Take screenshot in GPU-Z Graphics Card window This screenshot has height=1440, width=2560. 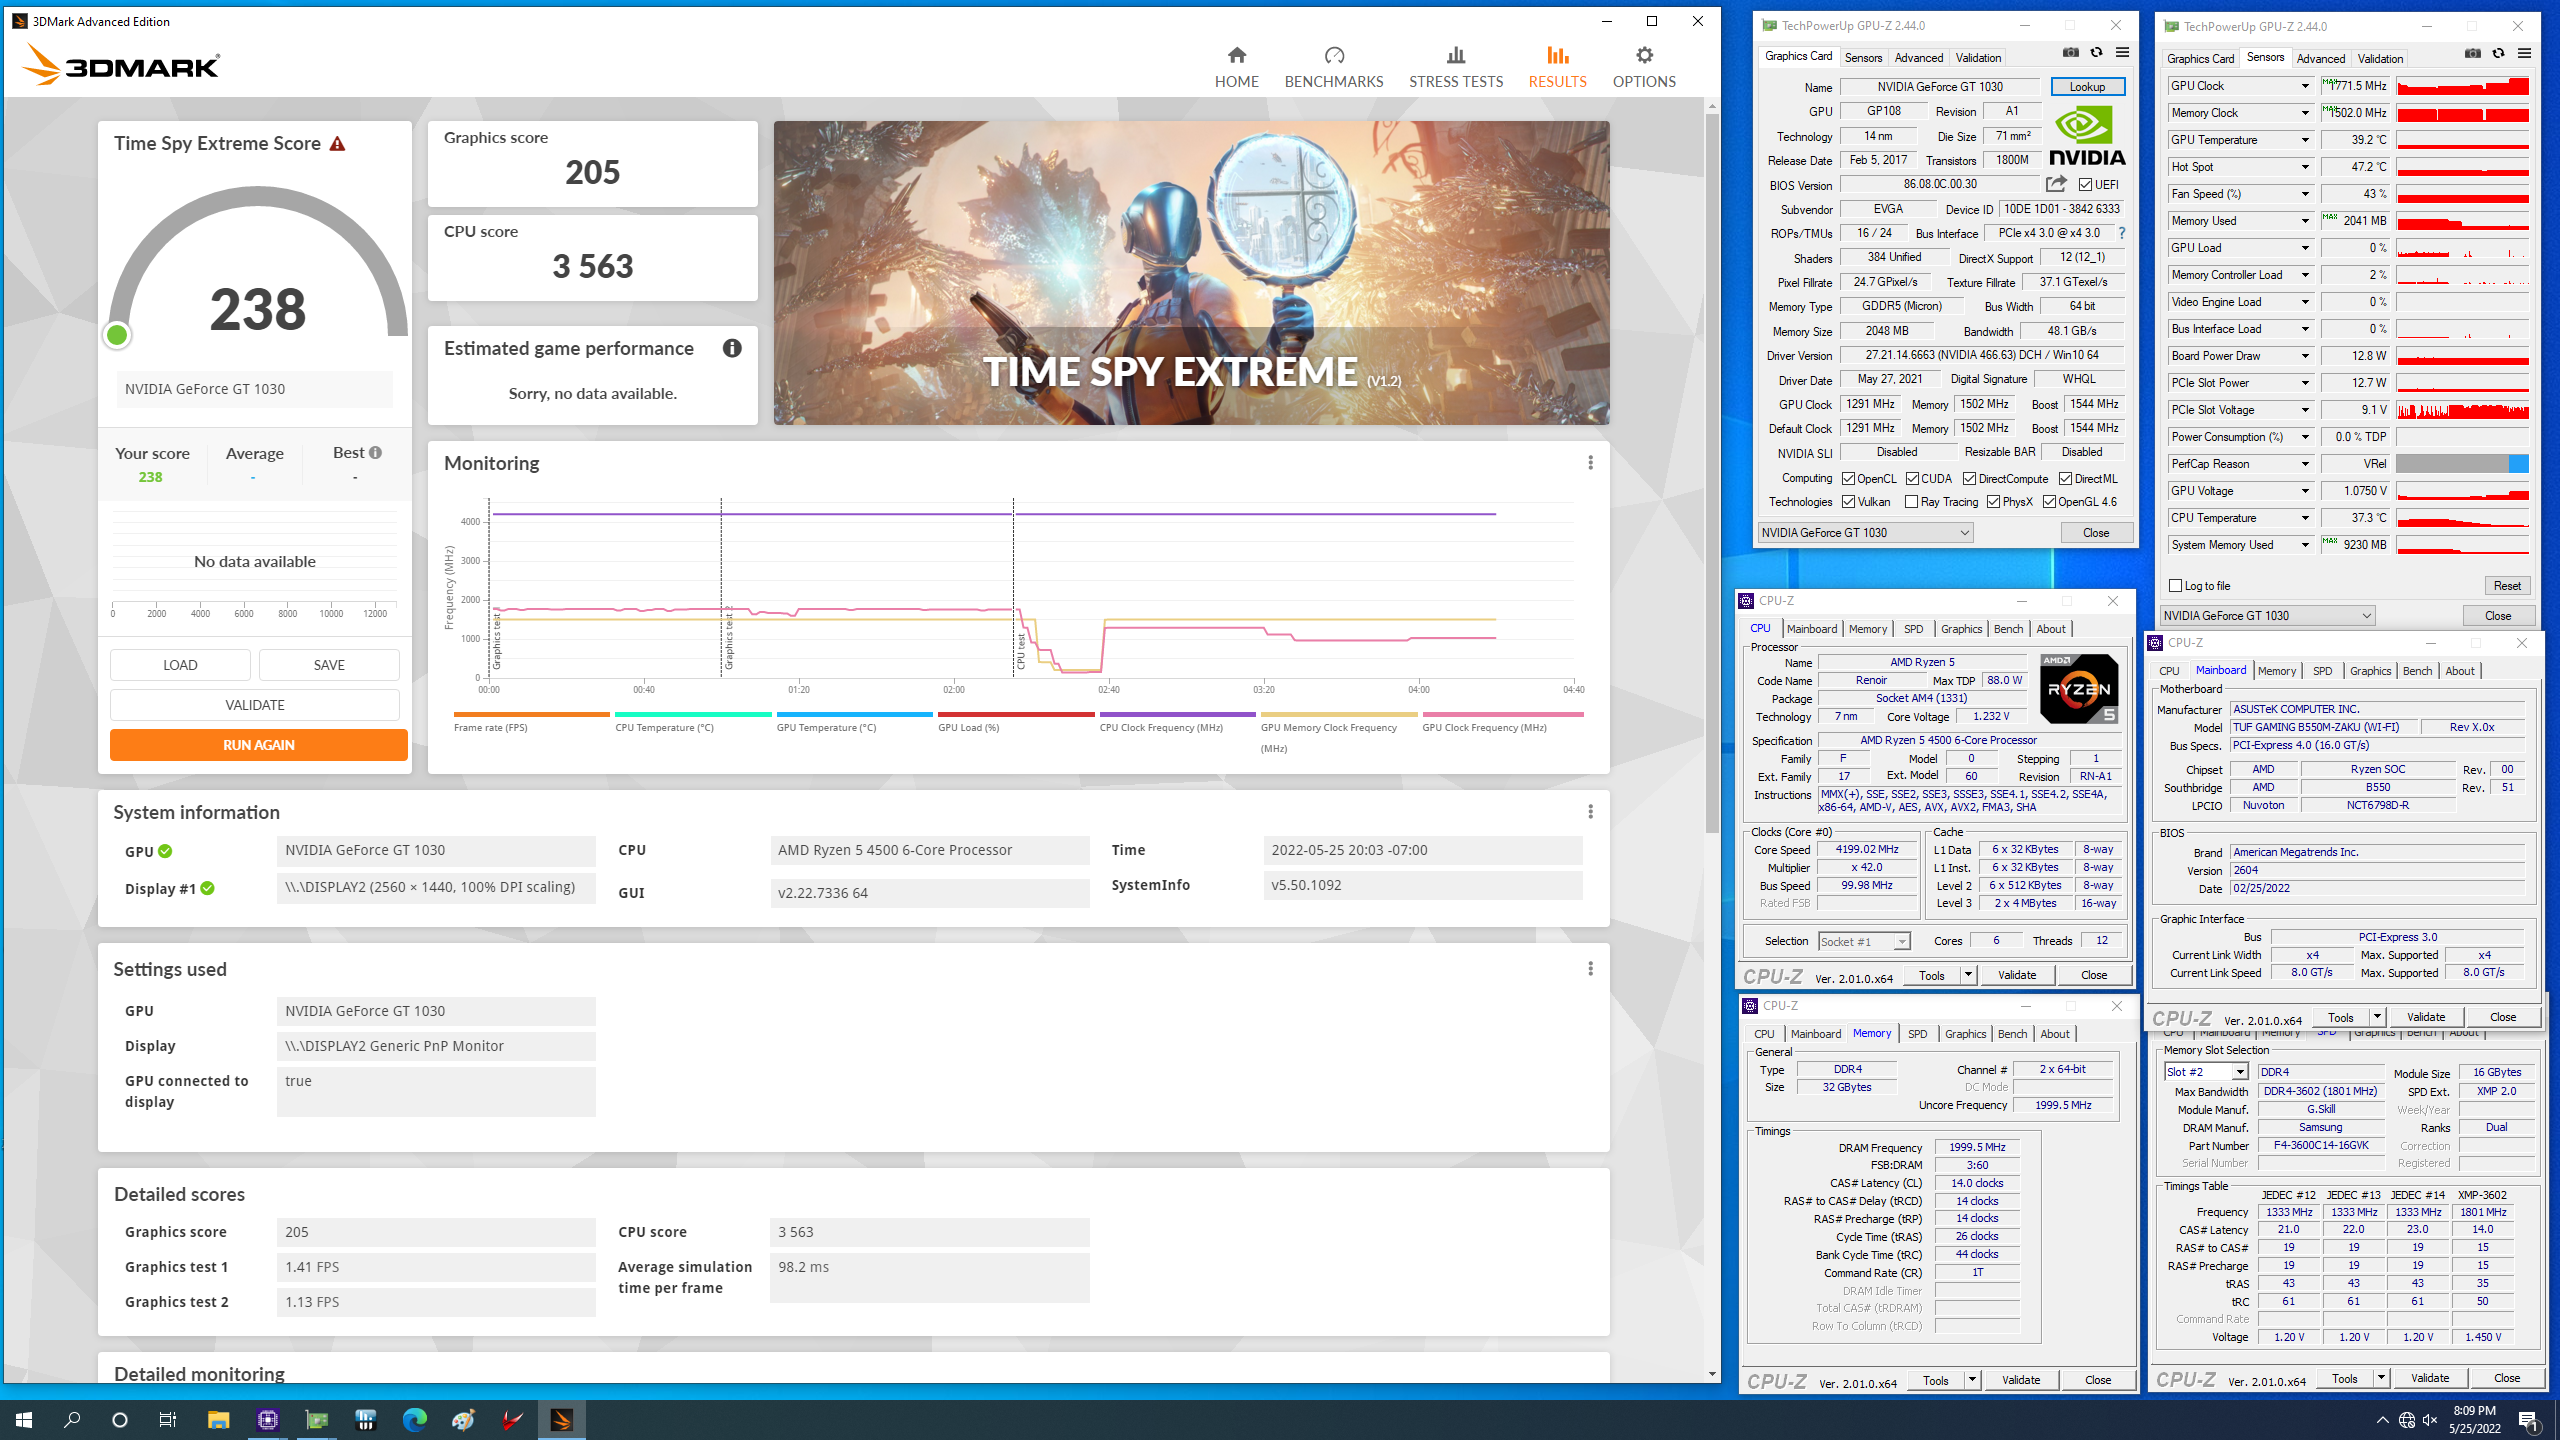coord(2070,53)
